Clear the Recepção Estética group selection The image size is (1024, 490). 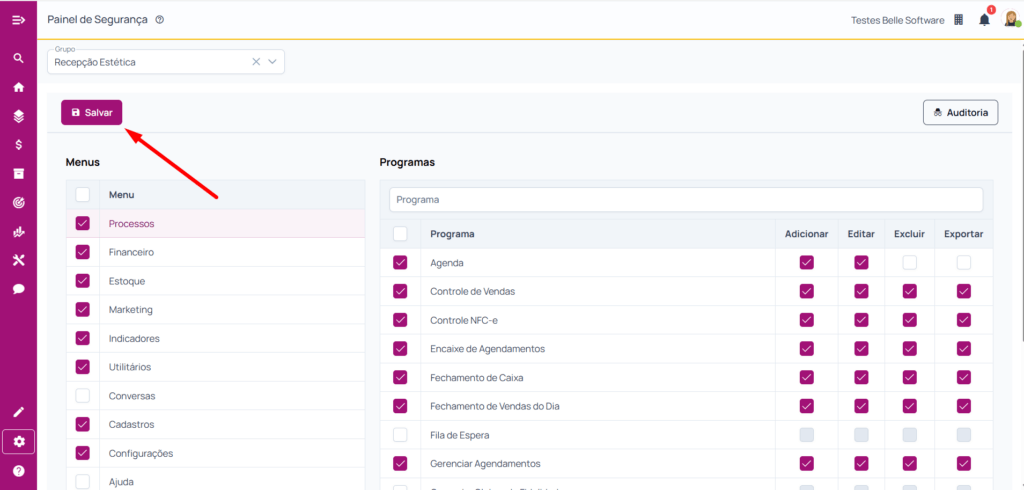pyautogui.click(x=255, y=62)
